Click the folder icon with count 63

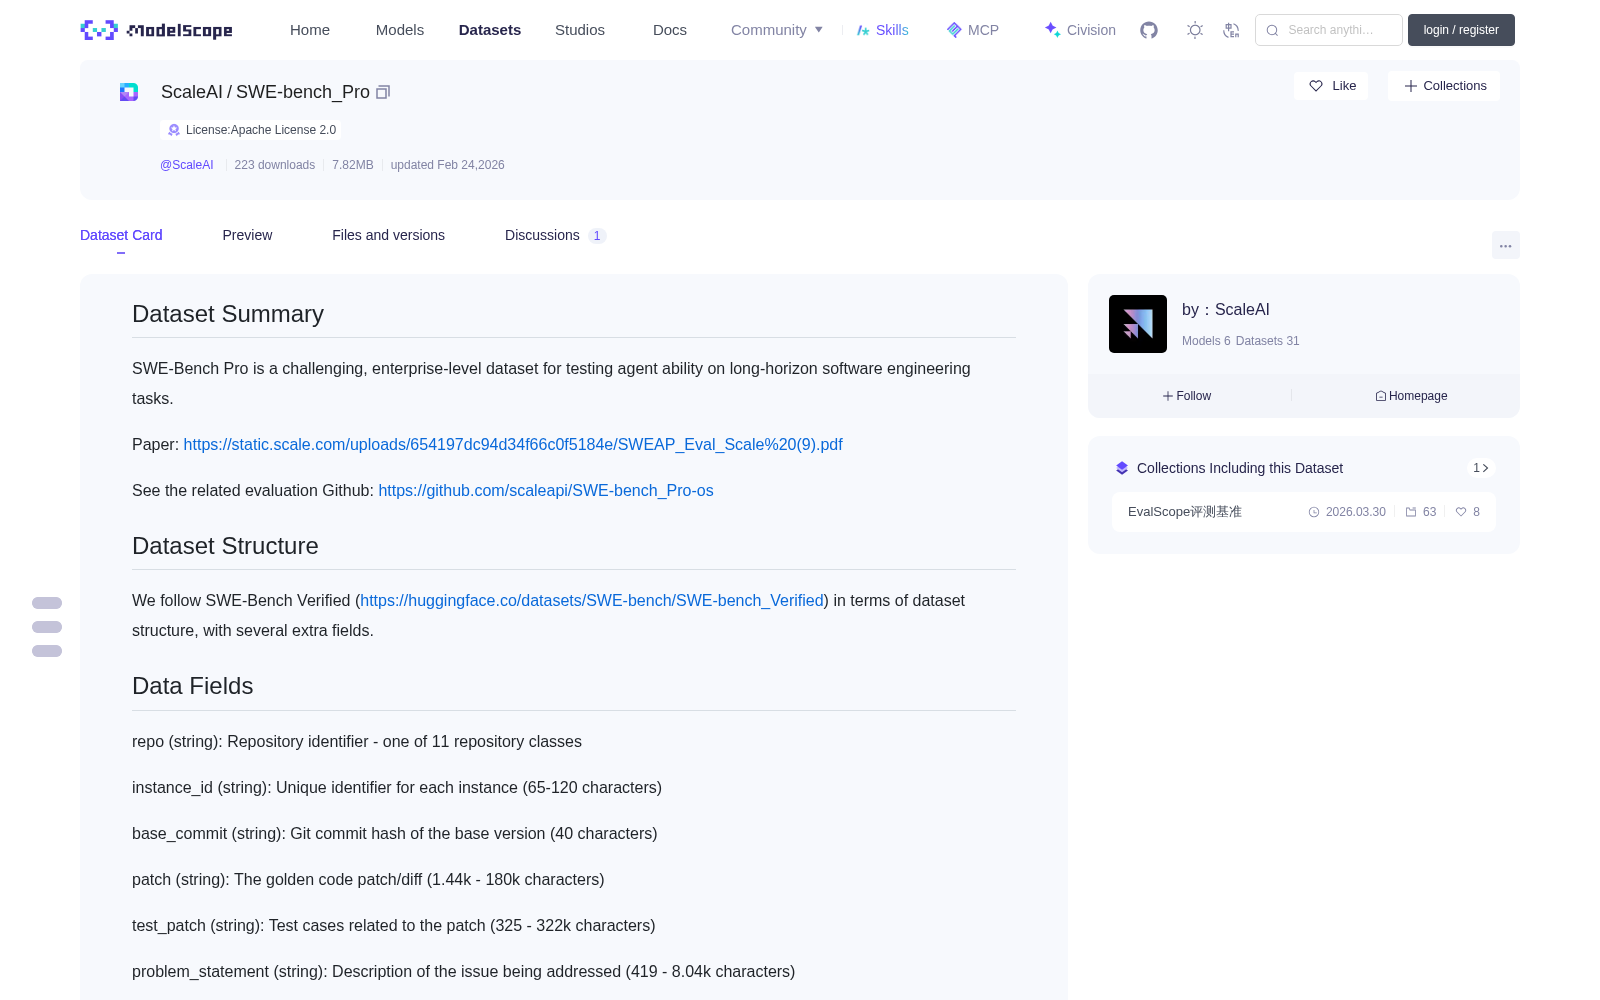point(1411,512)
